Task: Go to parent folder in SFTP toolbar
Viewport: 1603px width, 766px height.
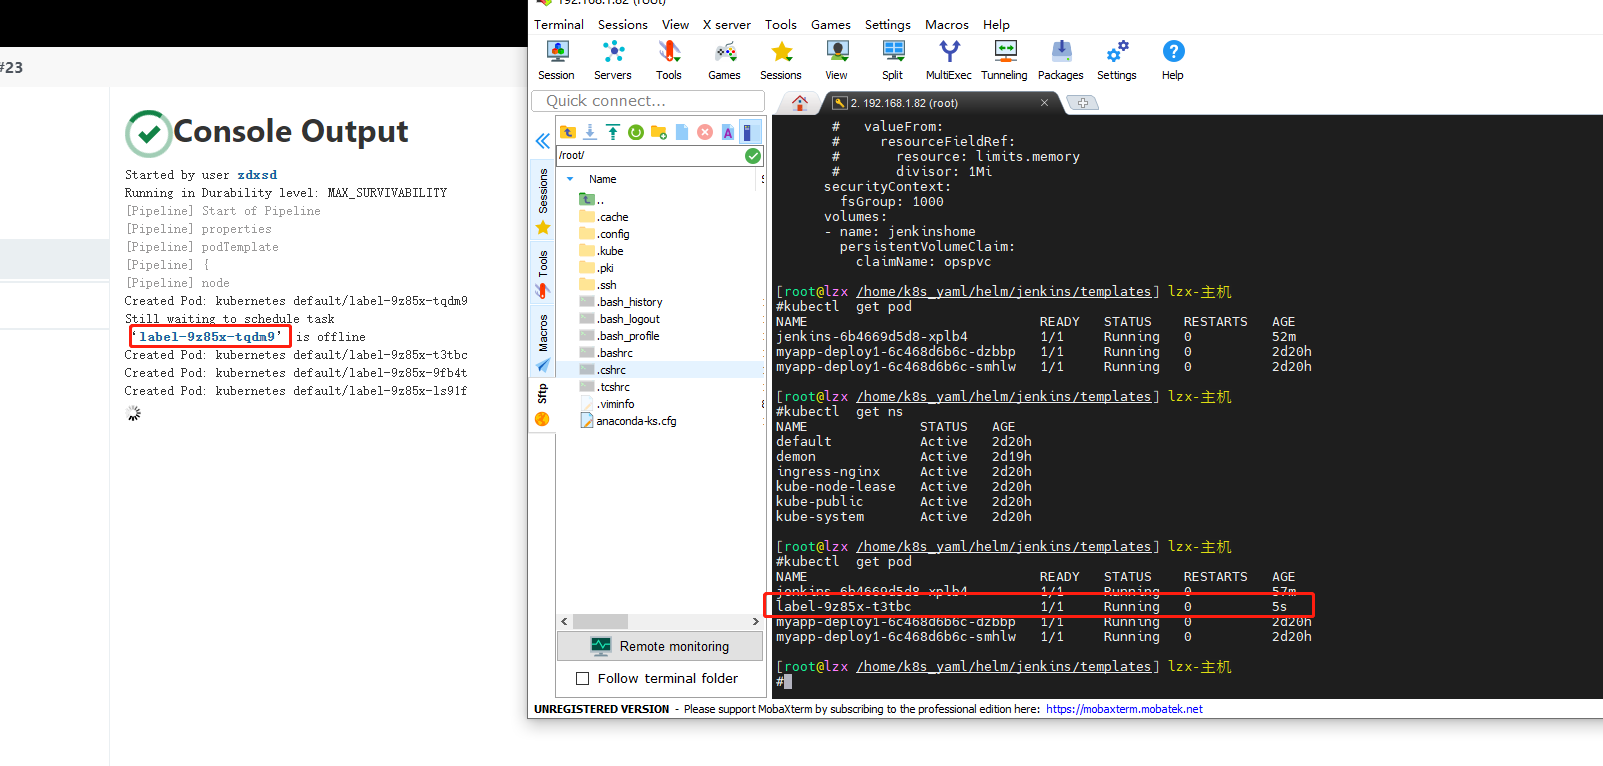Action: (568, 132)
